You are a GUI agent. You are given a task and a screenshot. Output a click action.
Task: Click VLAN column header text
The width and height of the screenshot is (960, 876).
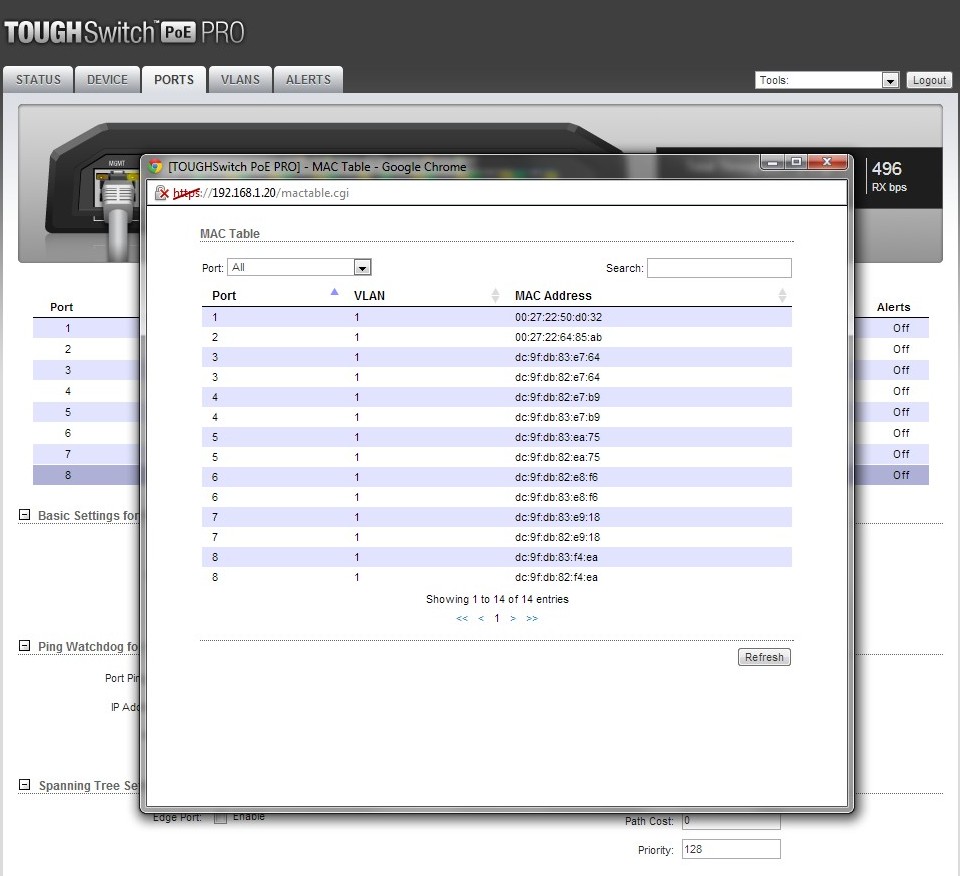click(369, 296)
